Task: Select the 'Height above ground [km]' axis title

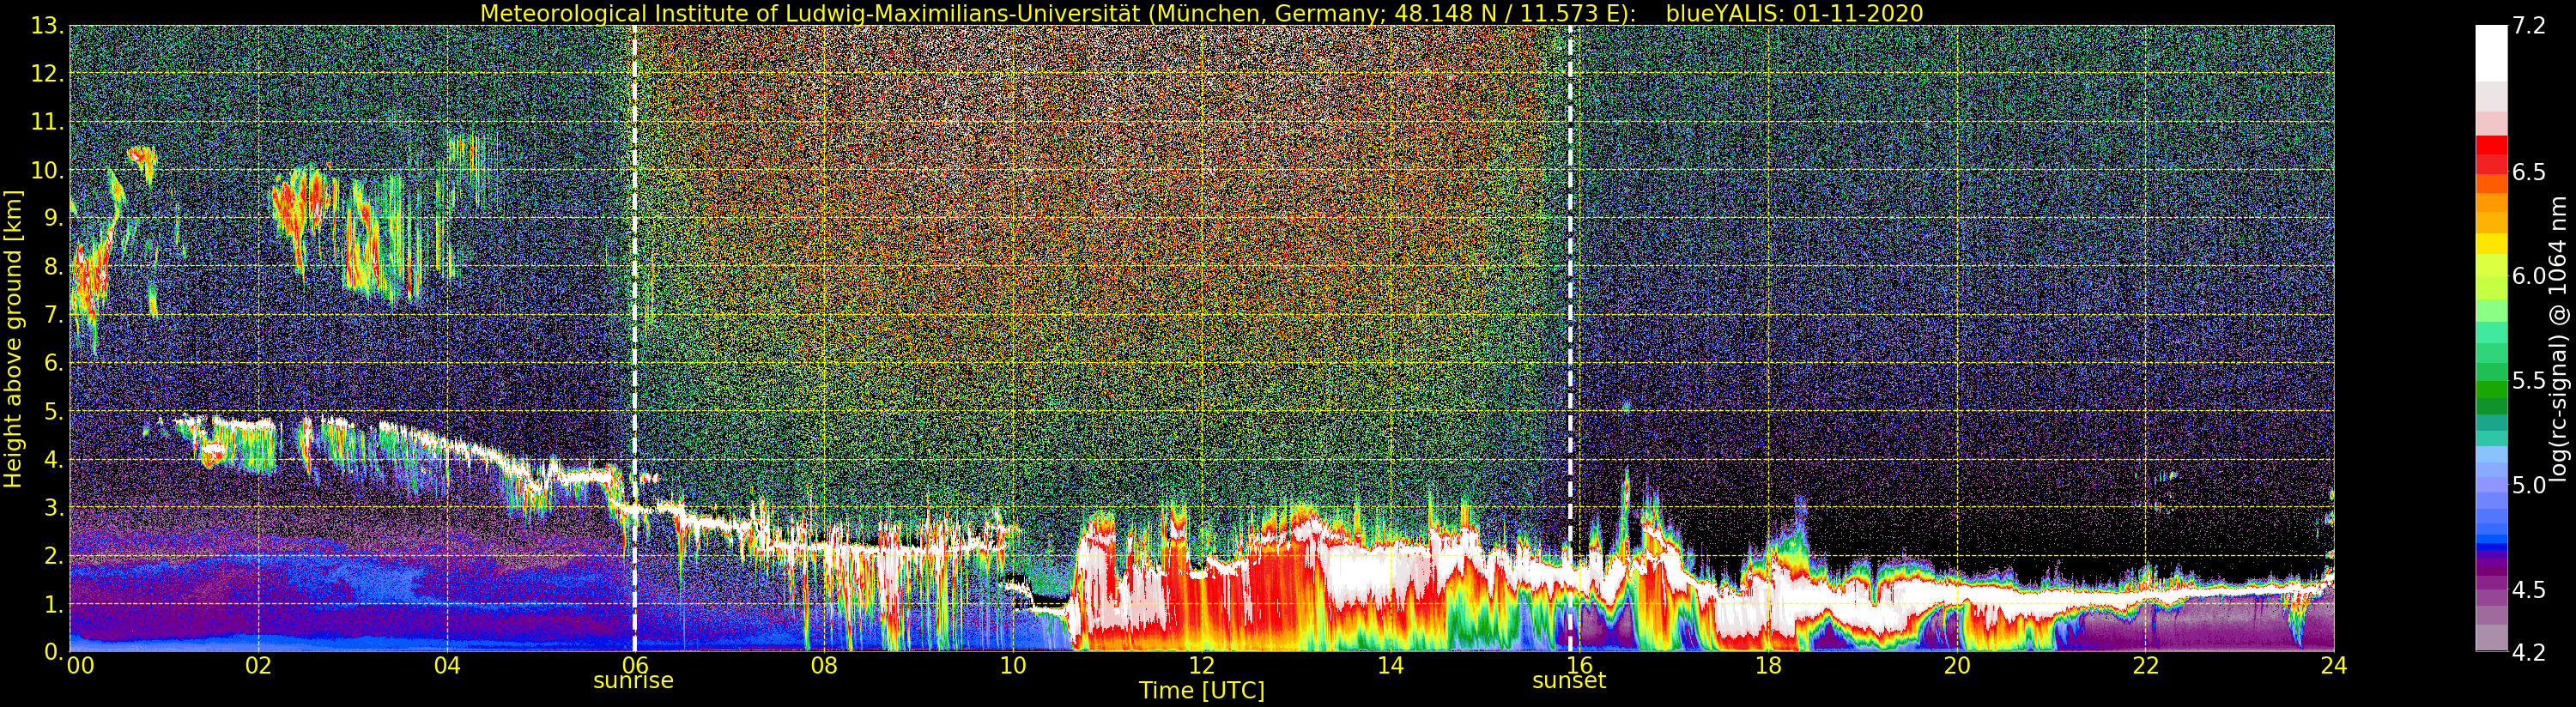Action: click(13, 338)
